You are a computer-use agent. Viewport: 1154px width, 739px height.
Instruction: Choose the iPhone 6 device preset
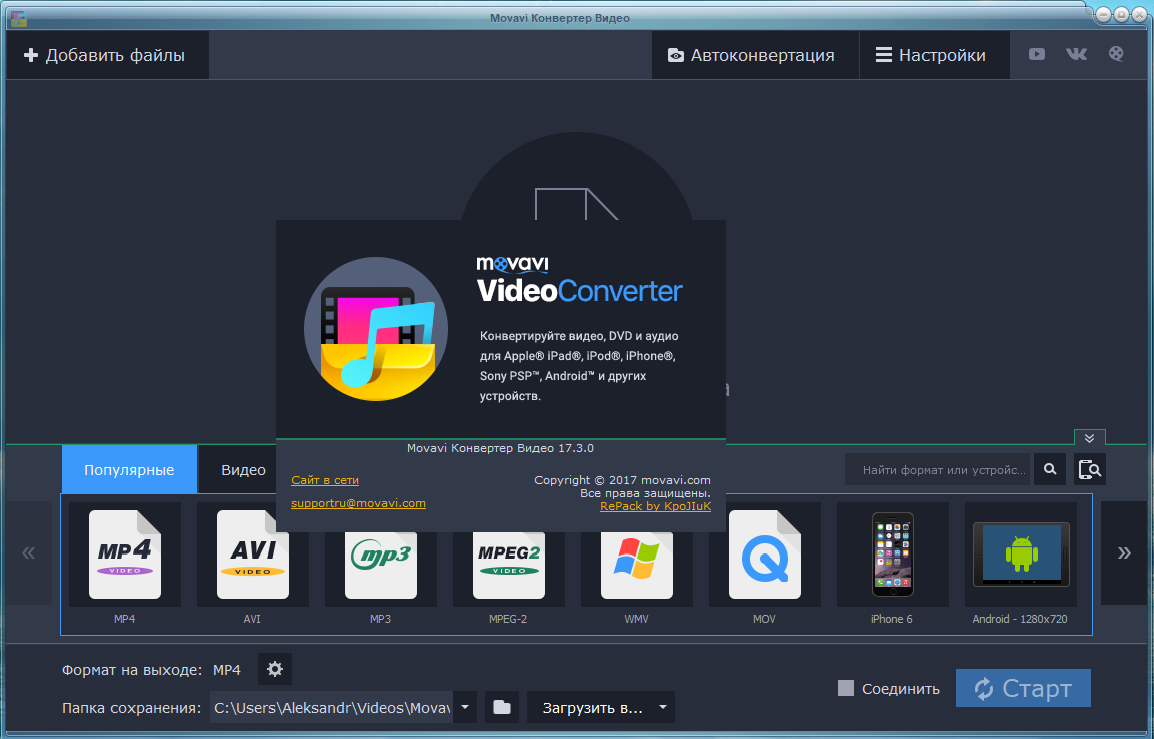coord(892,556)
